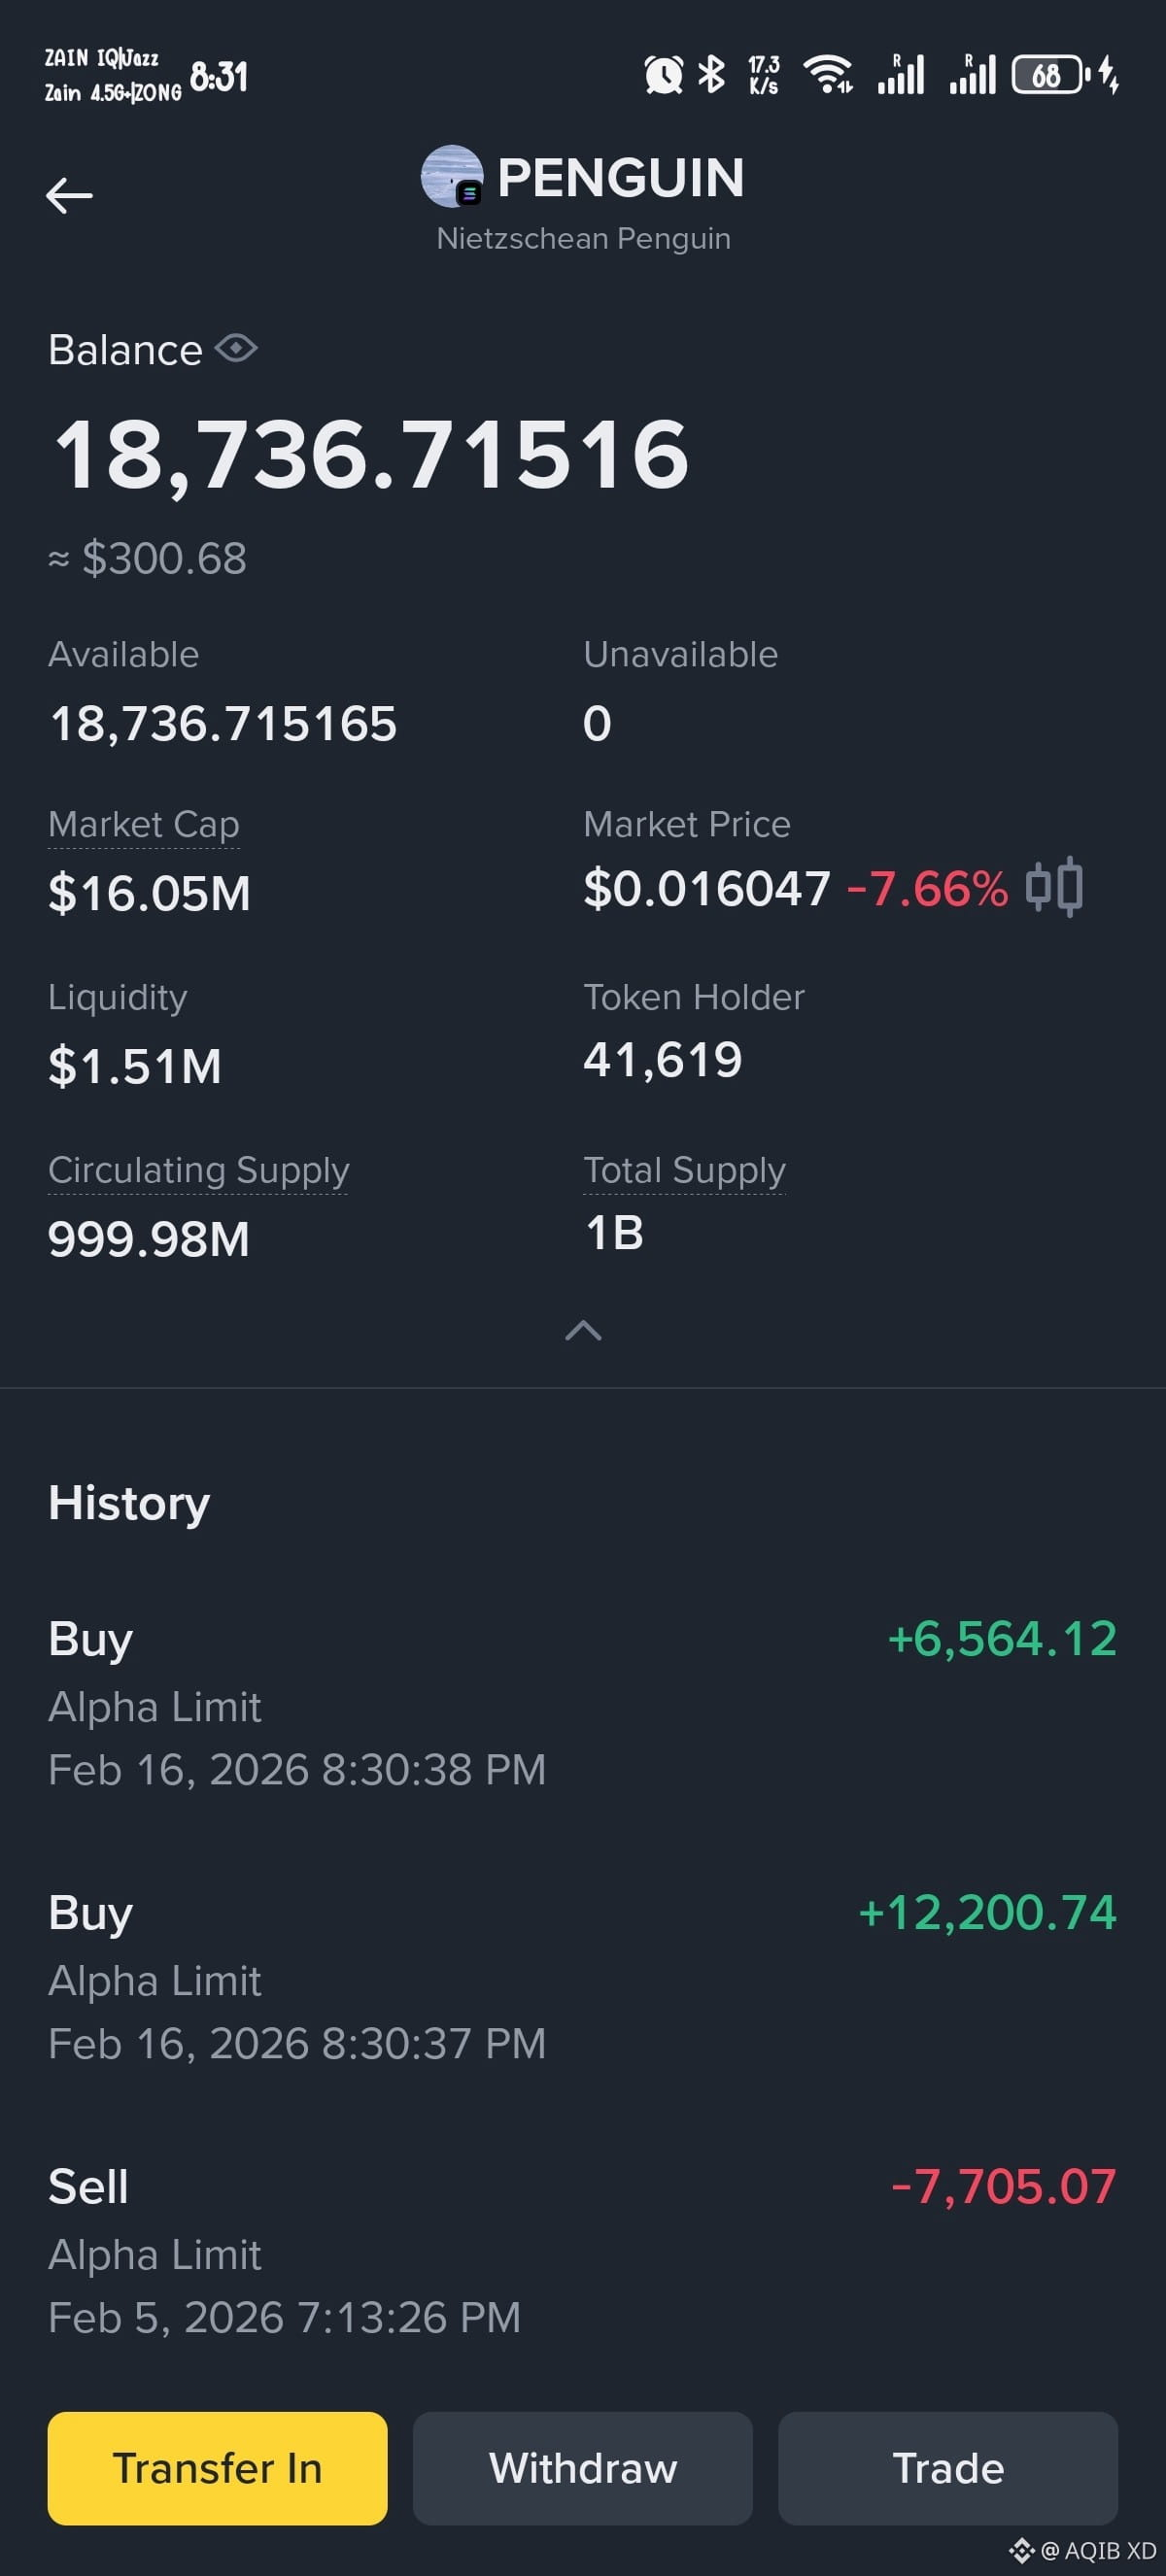Show Total Supply explanation tooltip
The height and width of the screenshot is (2576, 1166).
[684, 1171]
